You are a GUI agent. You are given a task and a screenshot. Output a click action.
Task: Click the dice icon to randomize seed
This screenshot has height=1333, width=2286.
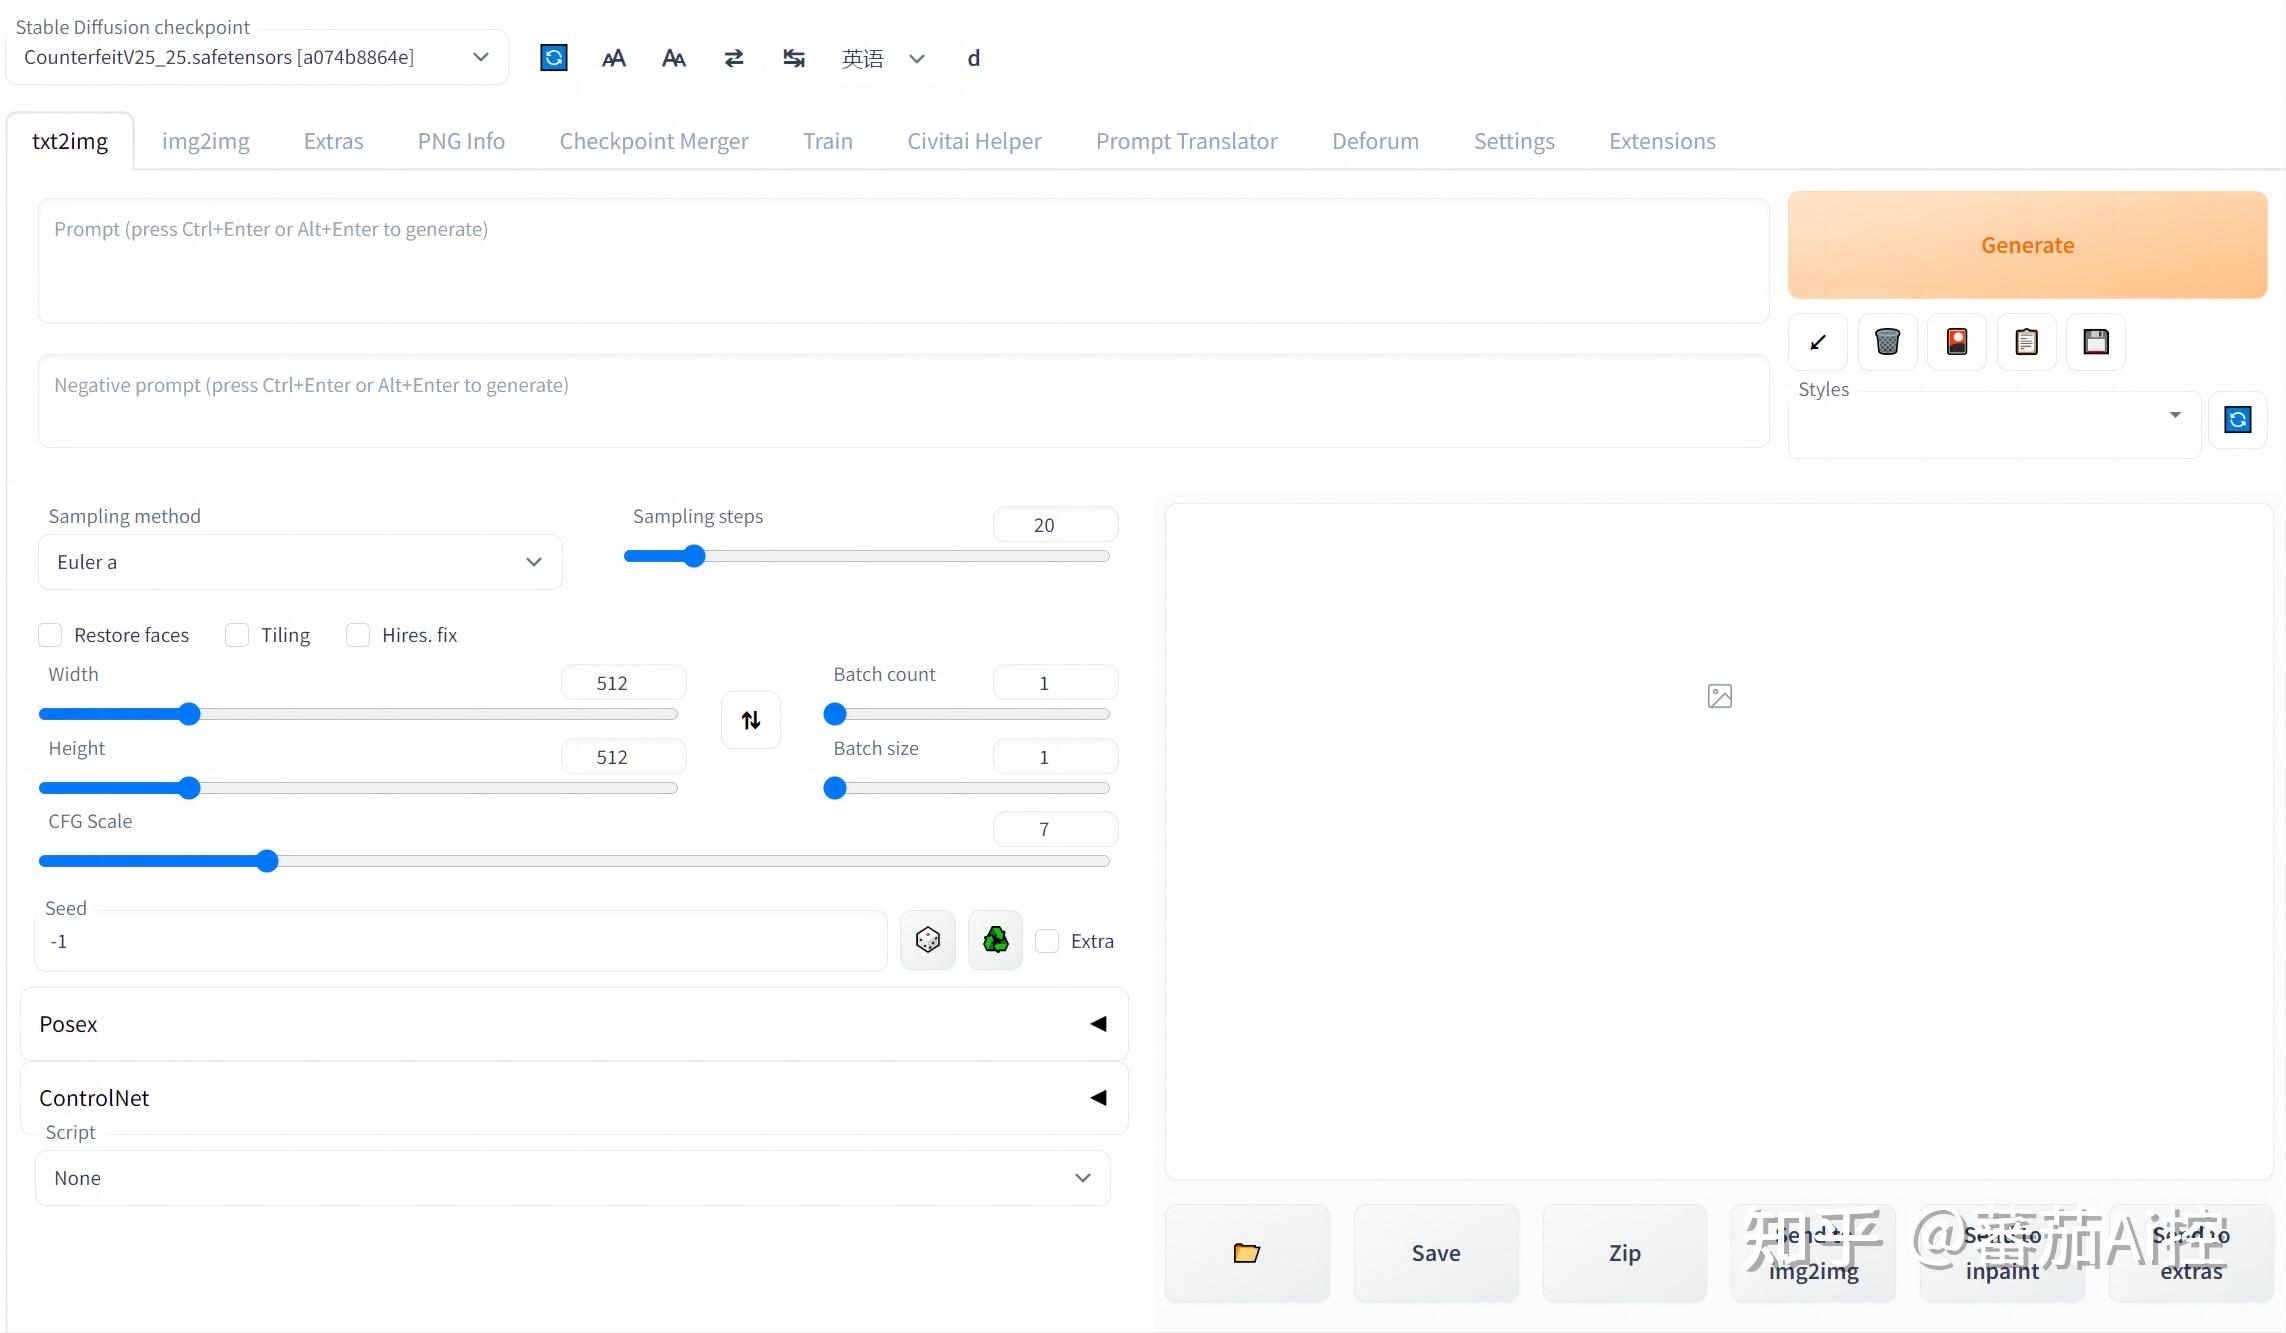click(x=928, y=940)
